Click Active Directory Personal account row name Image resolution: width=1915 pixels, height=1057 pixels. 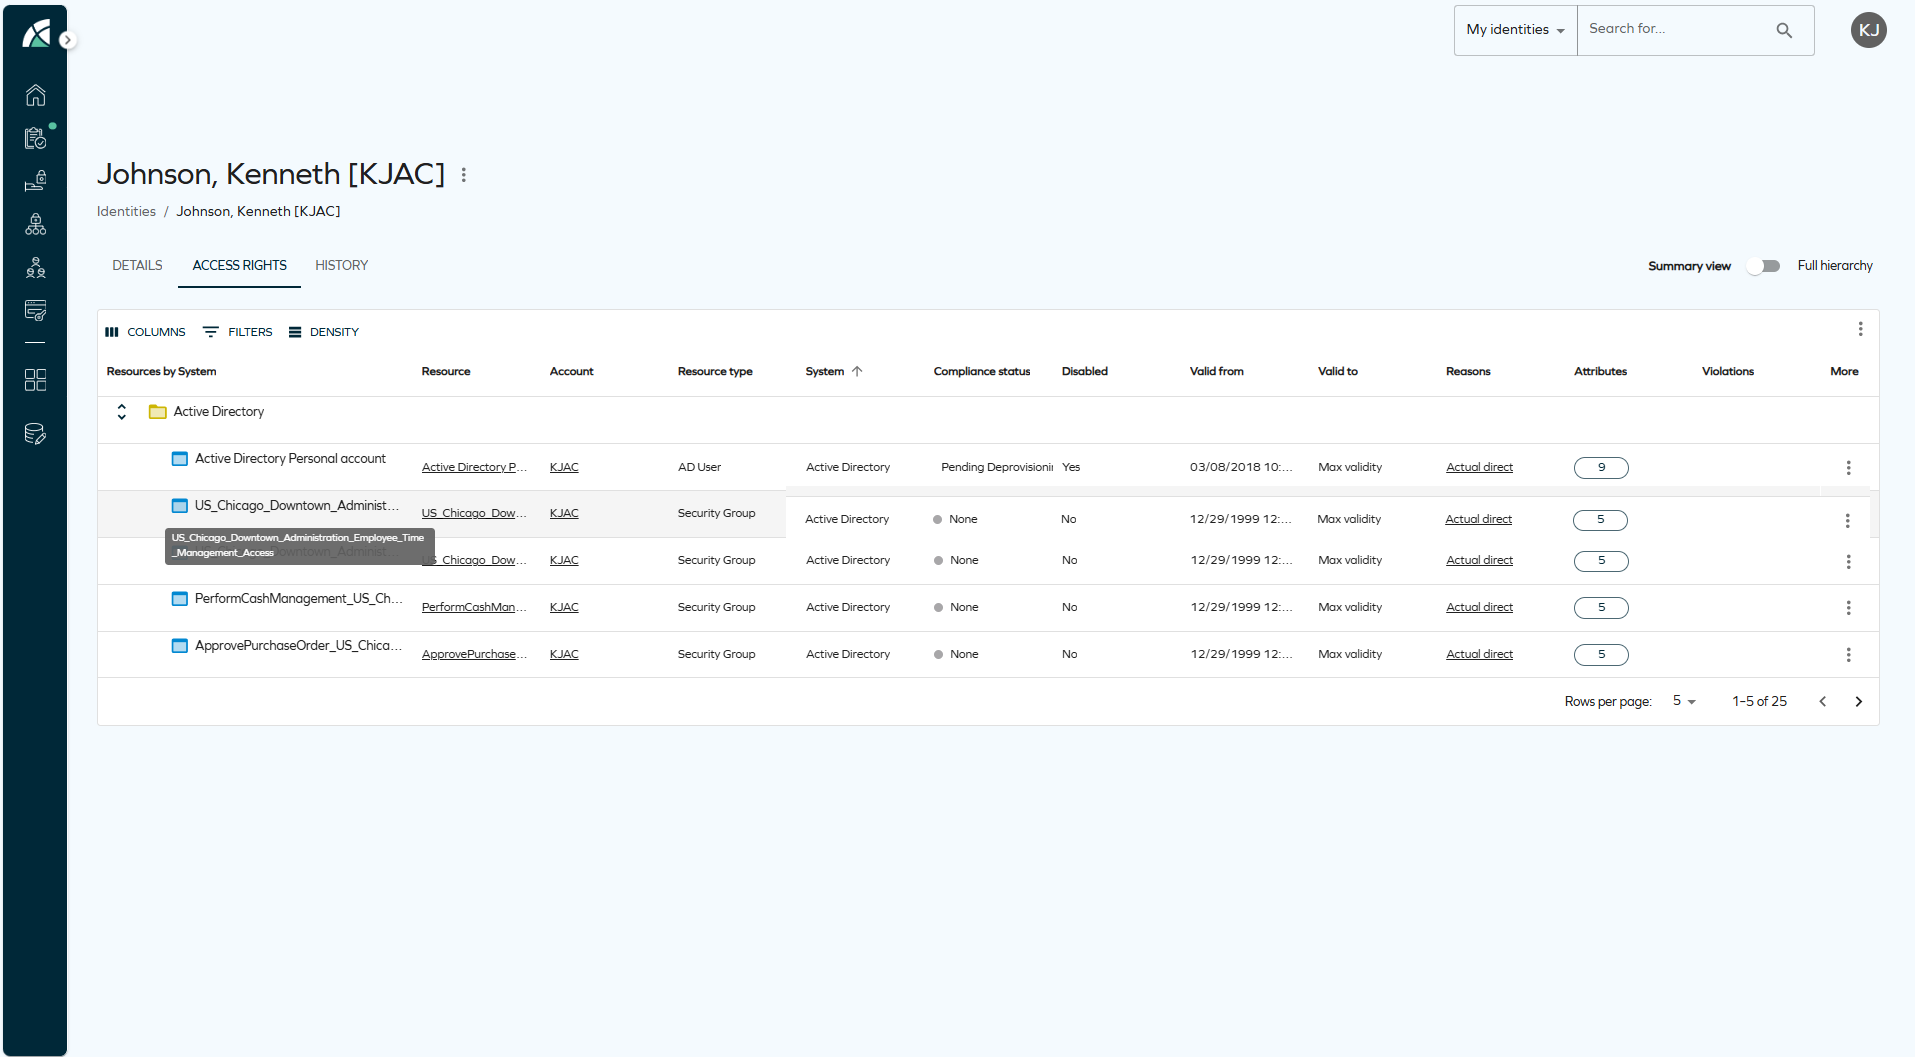pos(290,459)
